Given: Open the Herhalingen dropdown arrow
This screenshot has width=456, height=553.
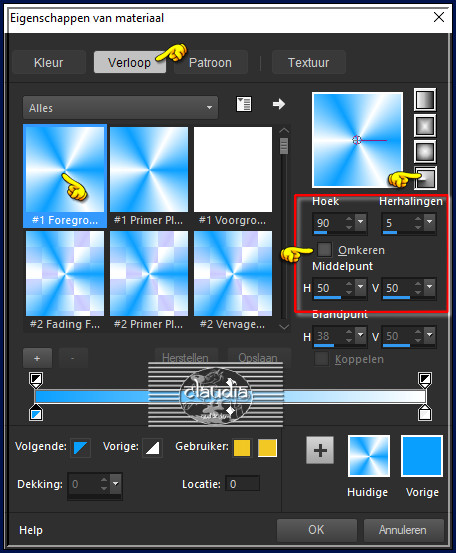Looking at the screenshot, I should pos(429,222).
